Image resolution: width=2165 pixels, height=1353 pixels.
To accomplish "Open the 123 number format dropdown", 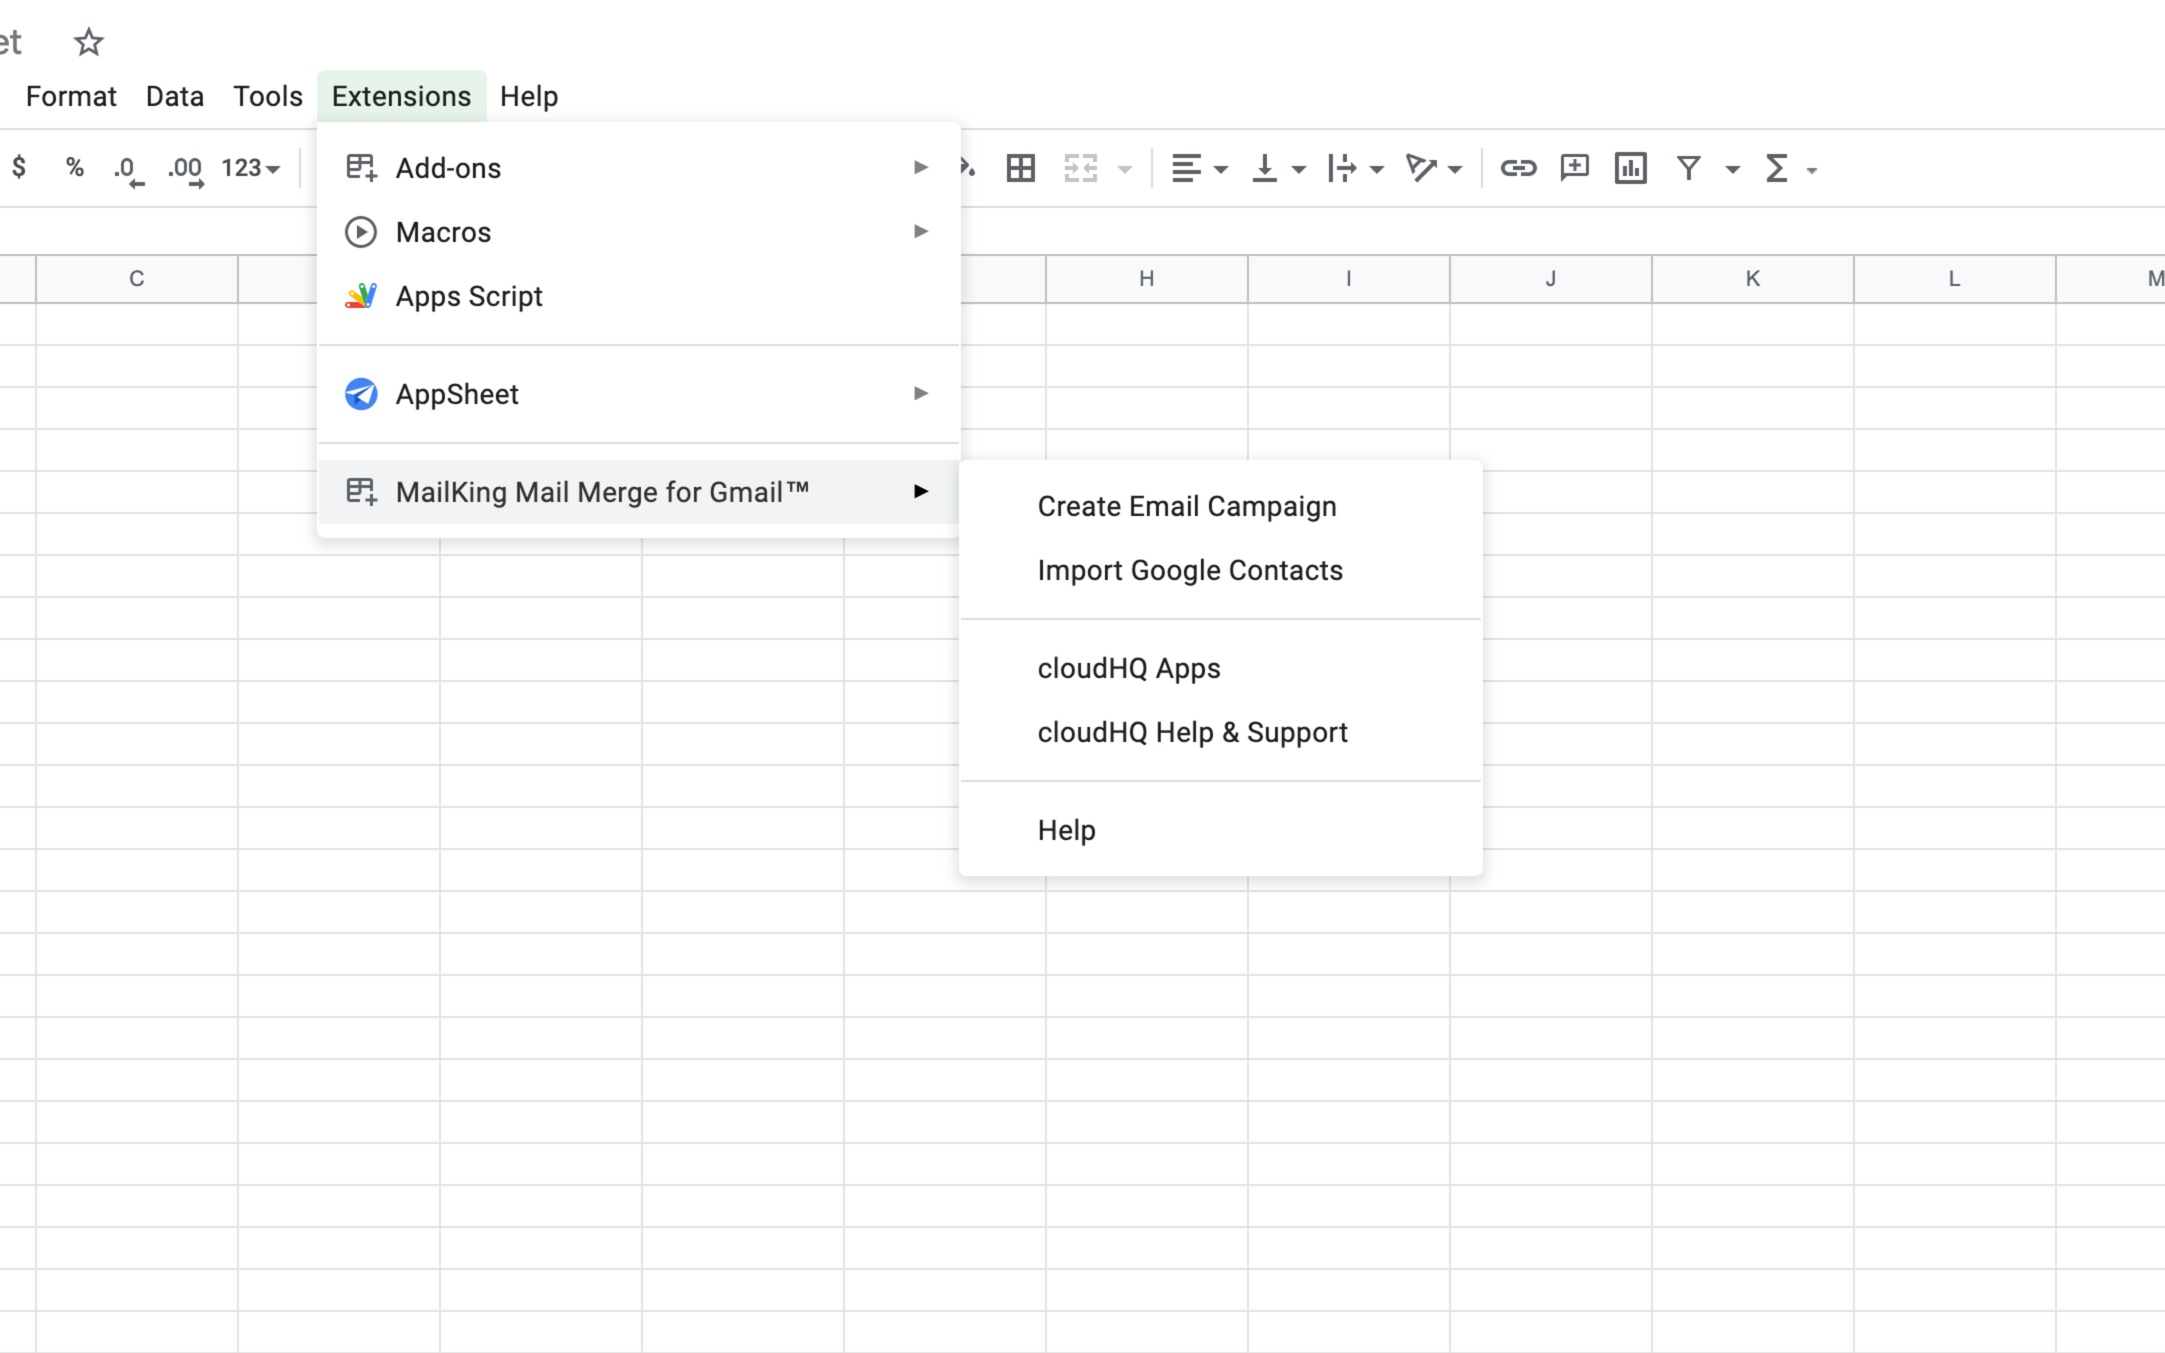I will point(250,168).
